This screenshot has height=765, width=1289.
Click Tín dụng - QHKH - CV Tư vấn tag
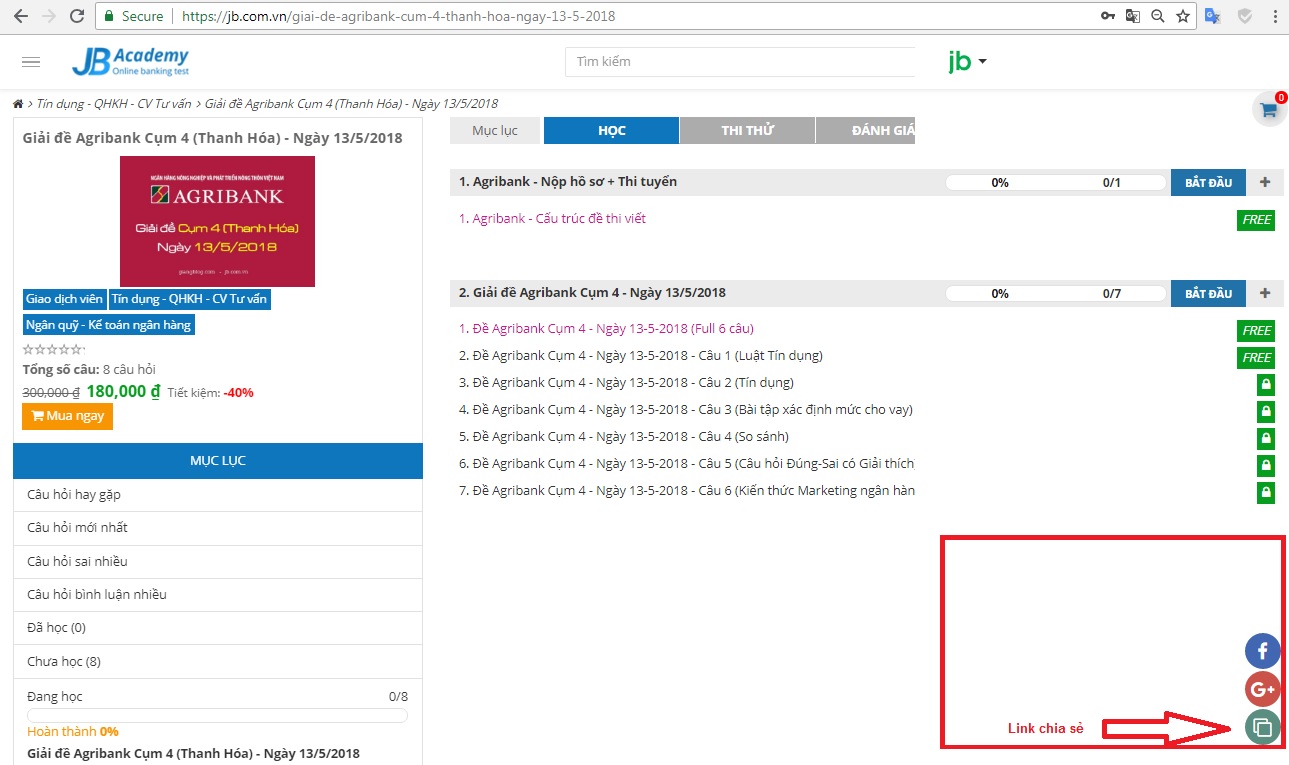189,299
